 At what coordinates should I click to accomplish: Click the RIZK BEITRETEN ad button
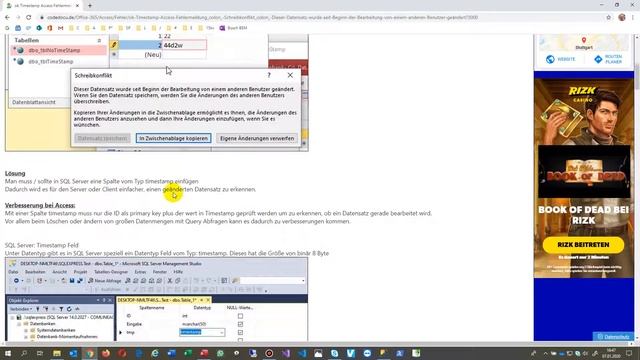[583, 245]
